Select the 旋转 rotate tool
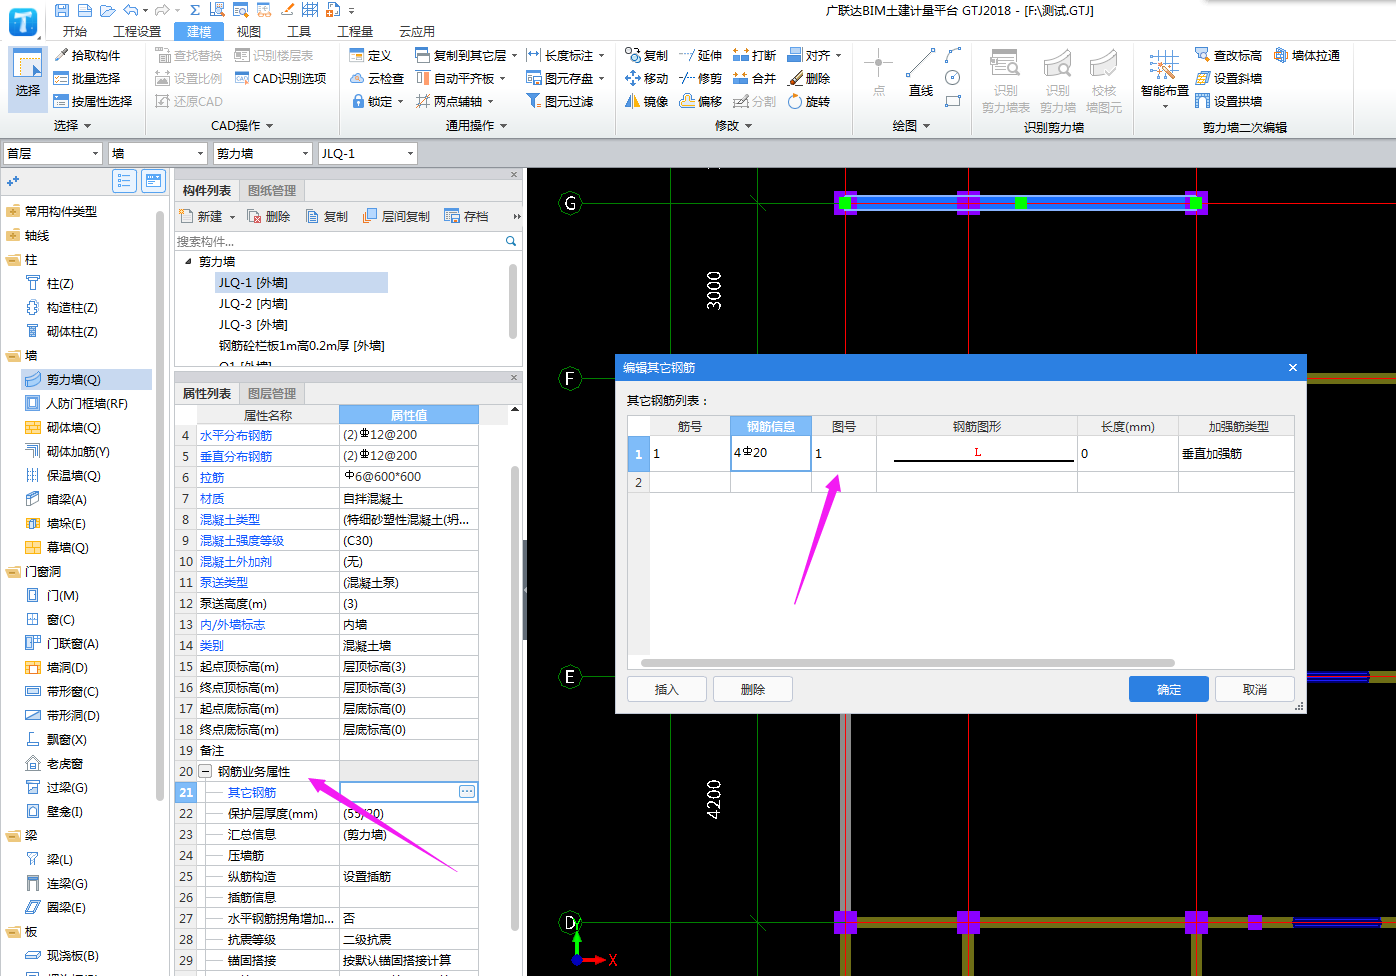 [808, 101]
